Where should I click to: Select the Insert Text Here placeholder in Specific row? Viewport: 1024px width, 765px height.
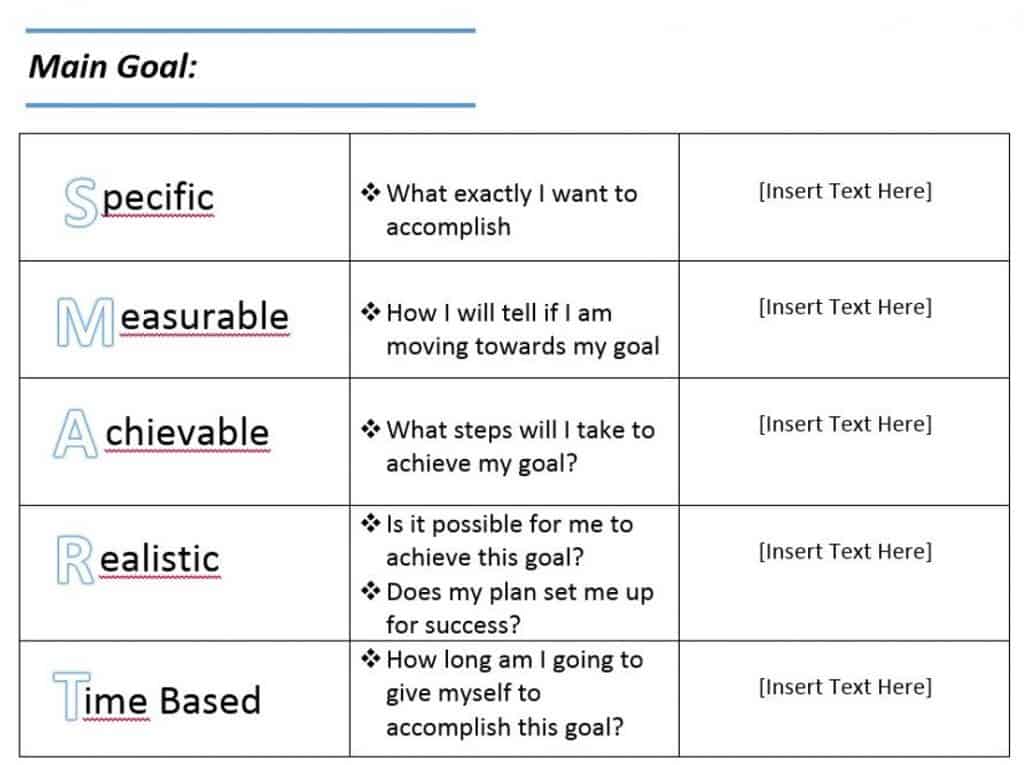(x=845, y=191)
